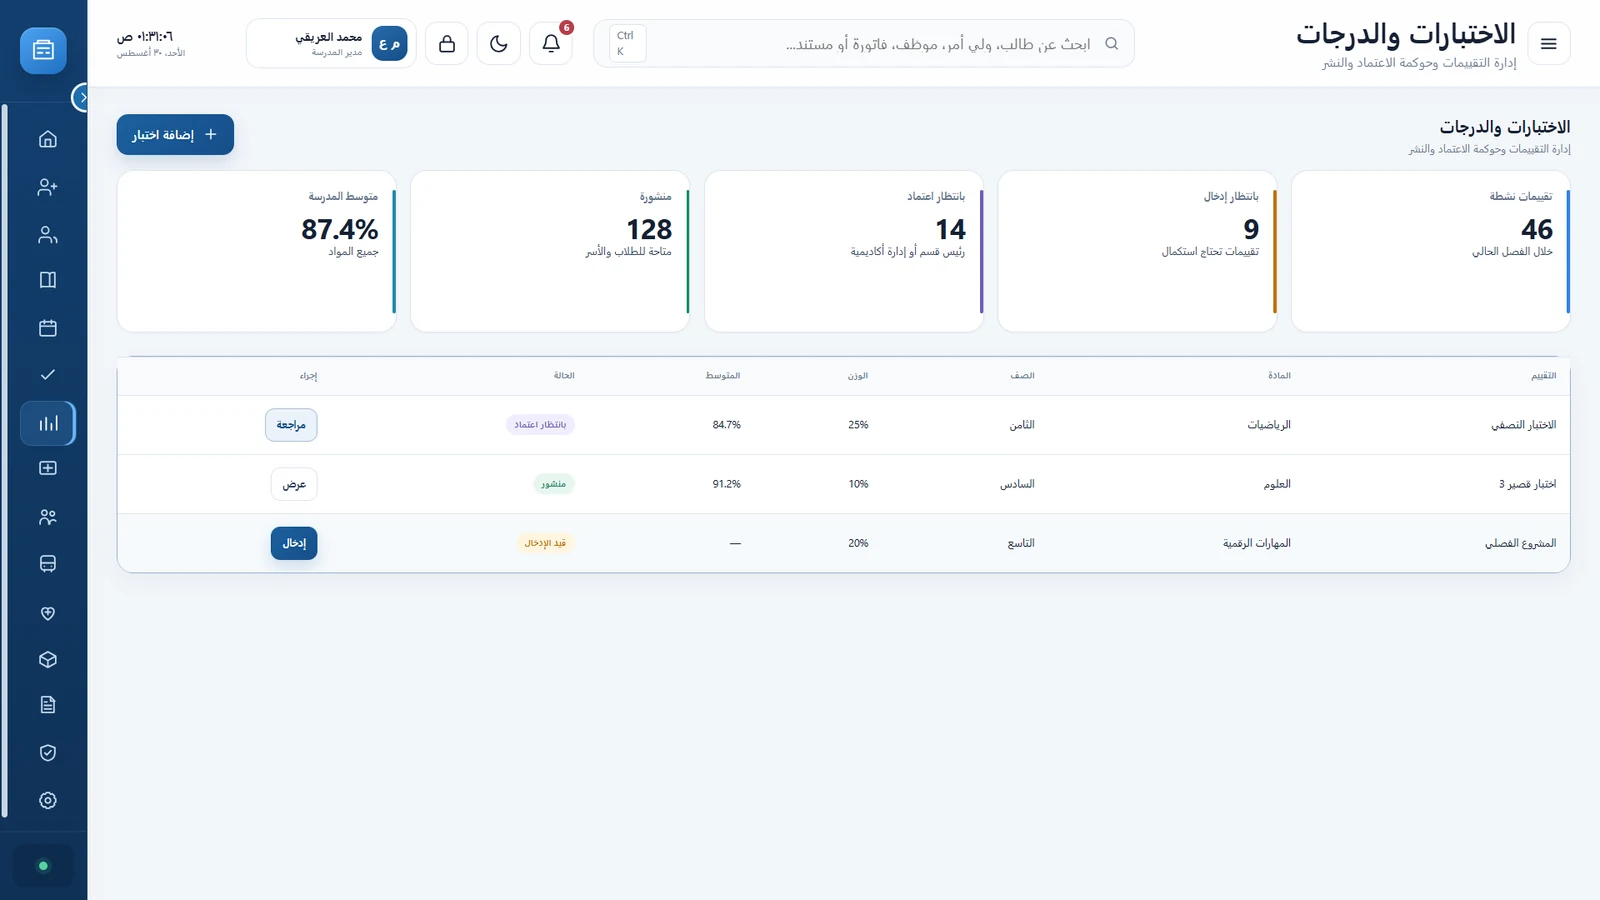The width and height of the screenshot is (1600, 900).
Task: Click عرض button for اختبار قصير 3
Action: coord(294,484)
